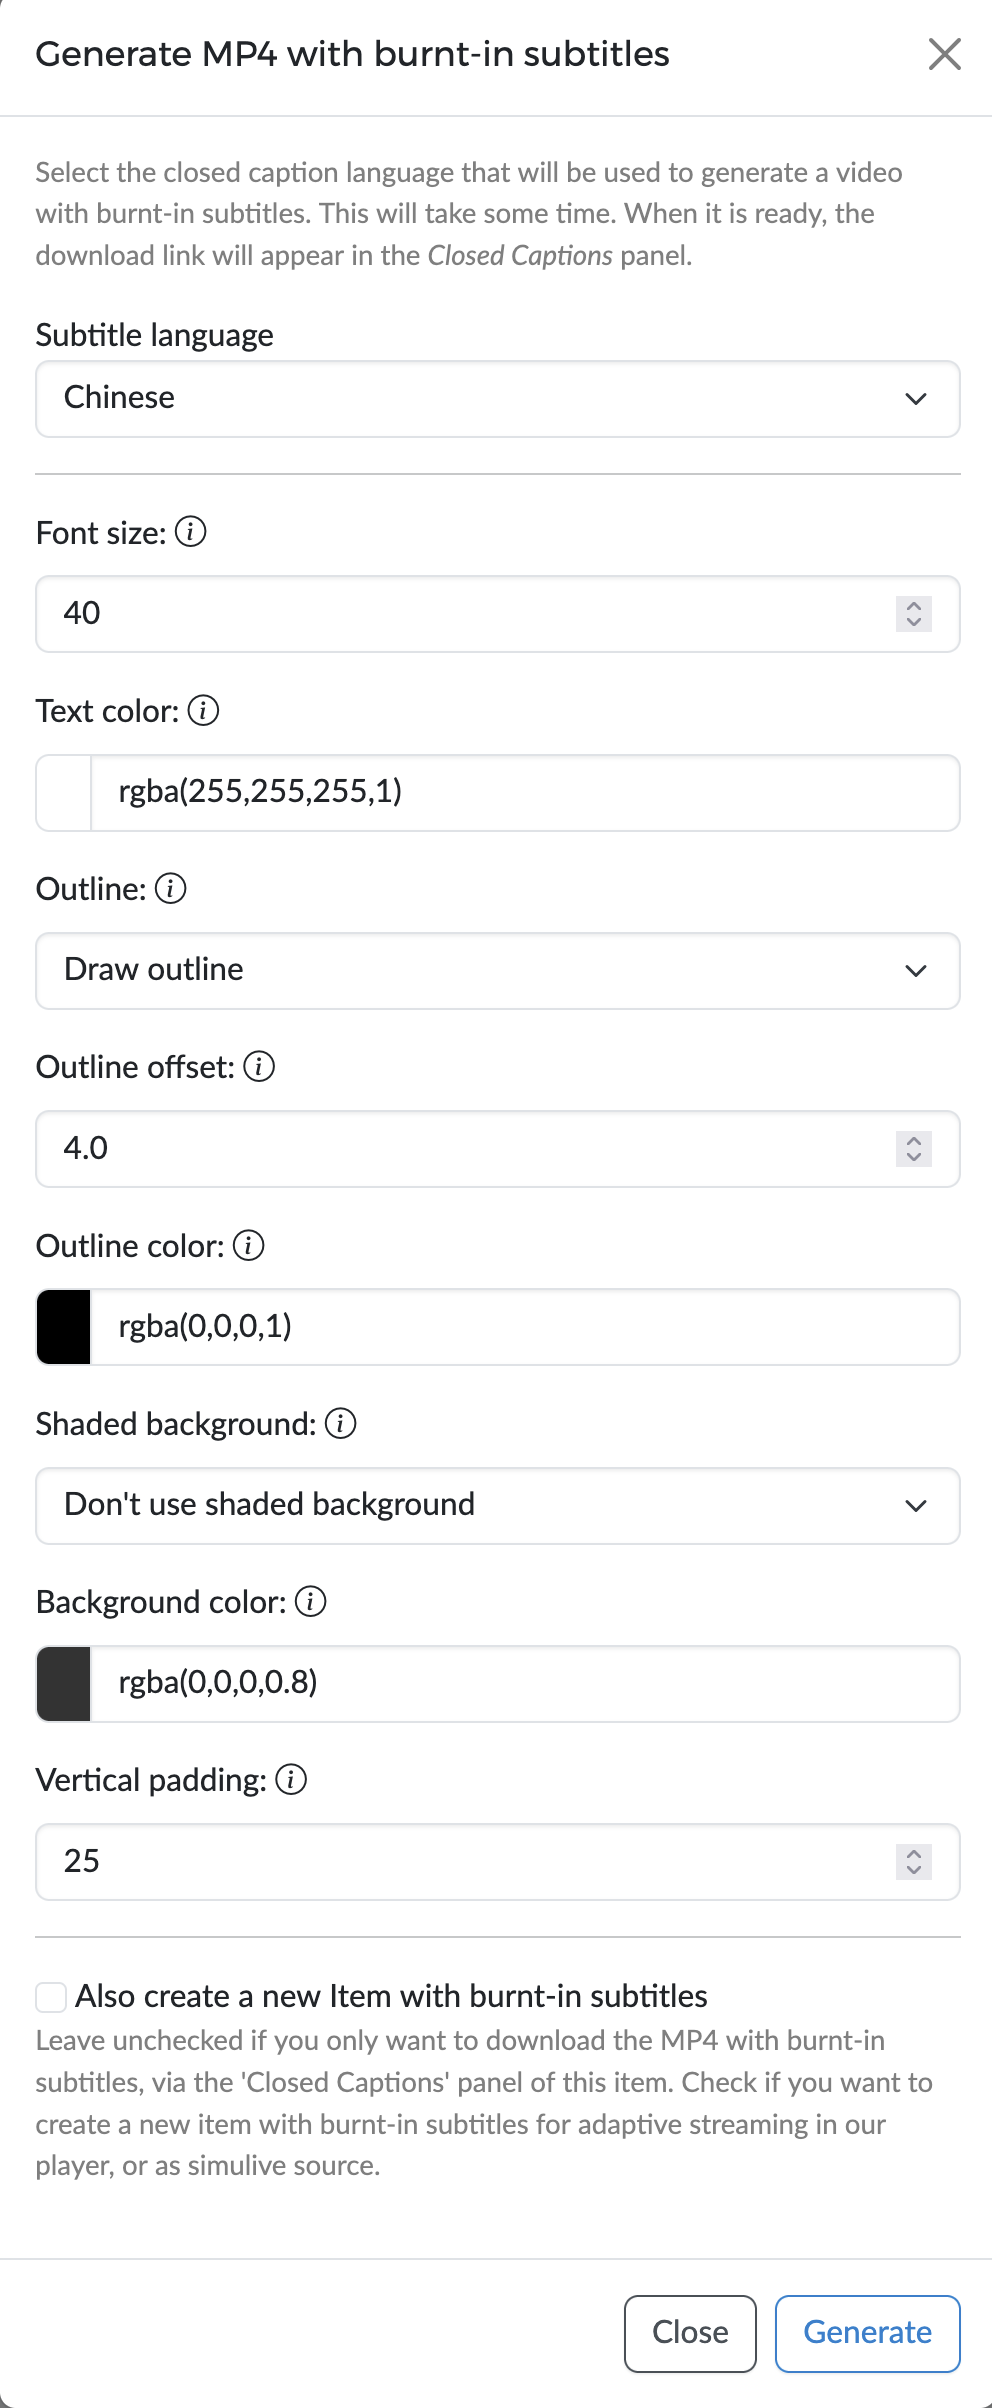Viewport: 992px width, 2408px height.
Task: Open the Subtitle language dropdown
Action: tap(498, 399)
